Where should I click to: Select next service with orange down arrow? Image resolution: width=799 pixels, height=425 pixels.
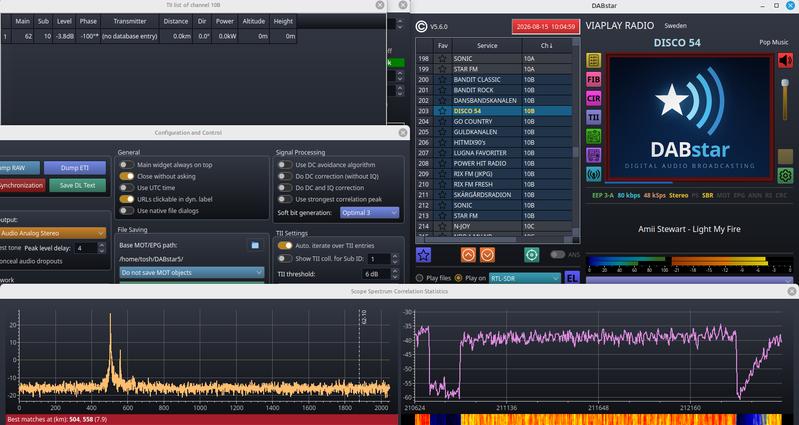487,255
